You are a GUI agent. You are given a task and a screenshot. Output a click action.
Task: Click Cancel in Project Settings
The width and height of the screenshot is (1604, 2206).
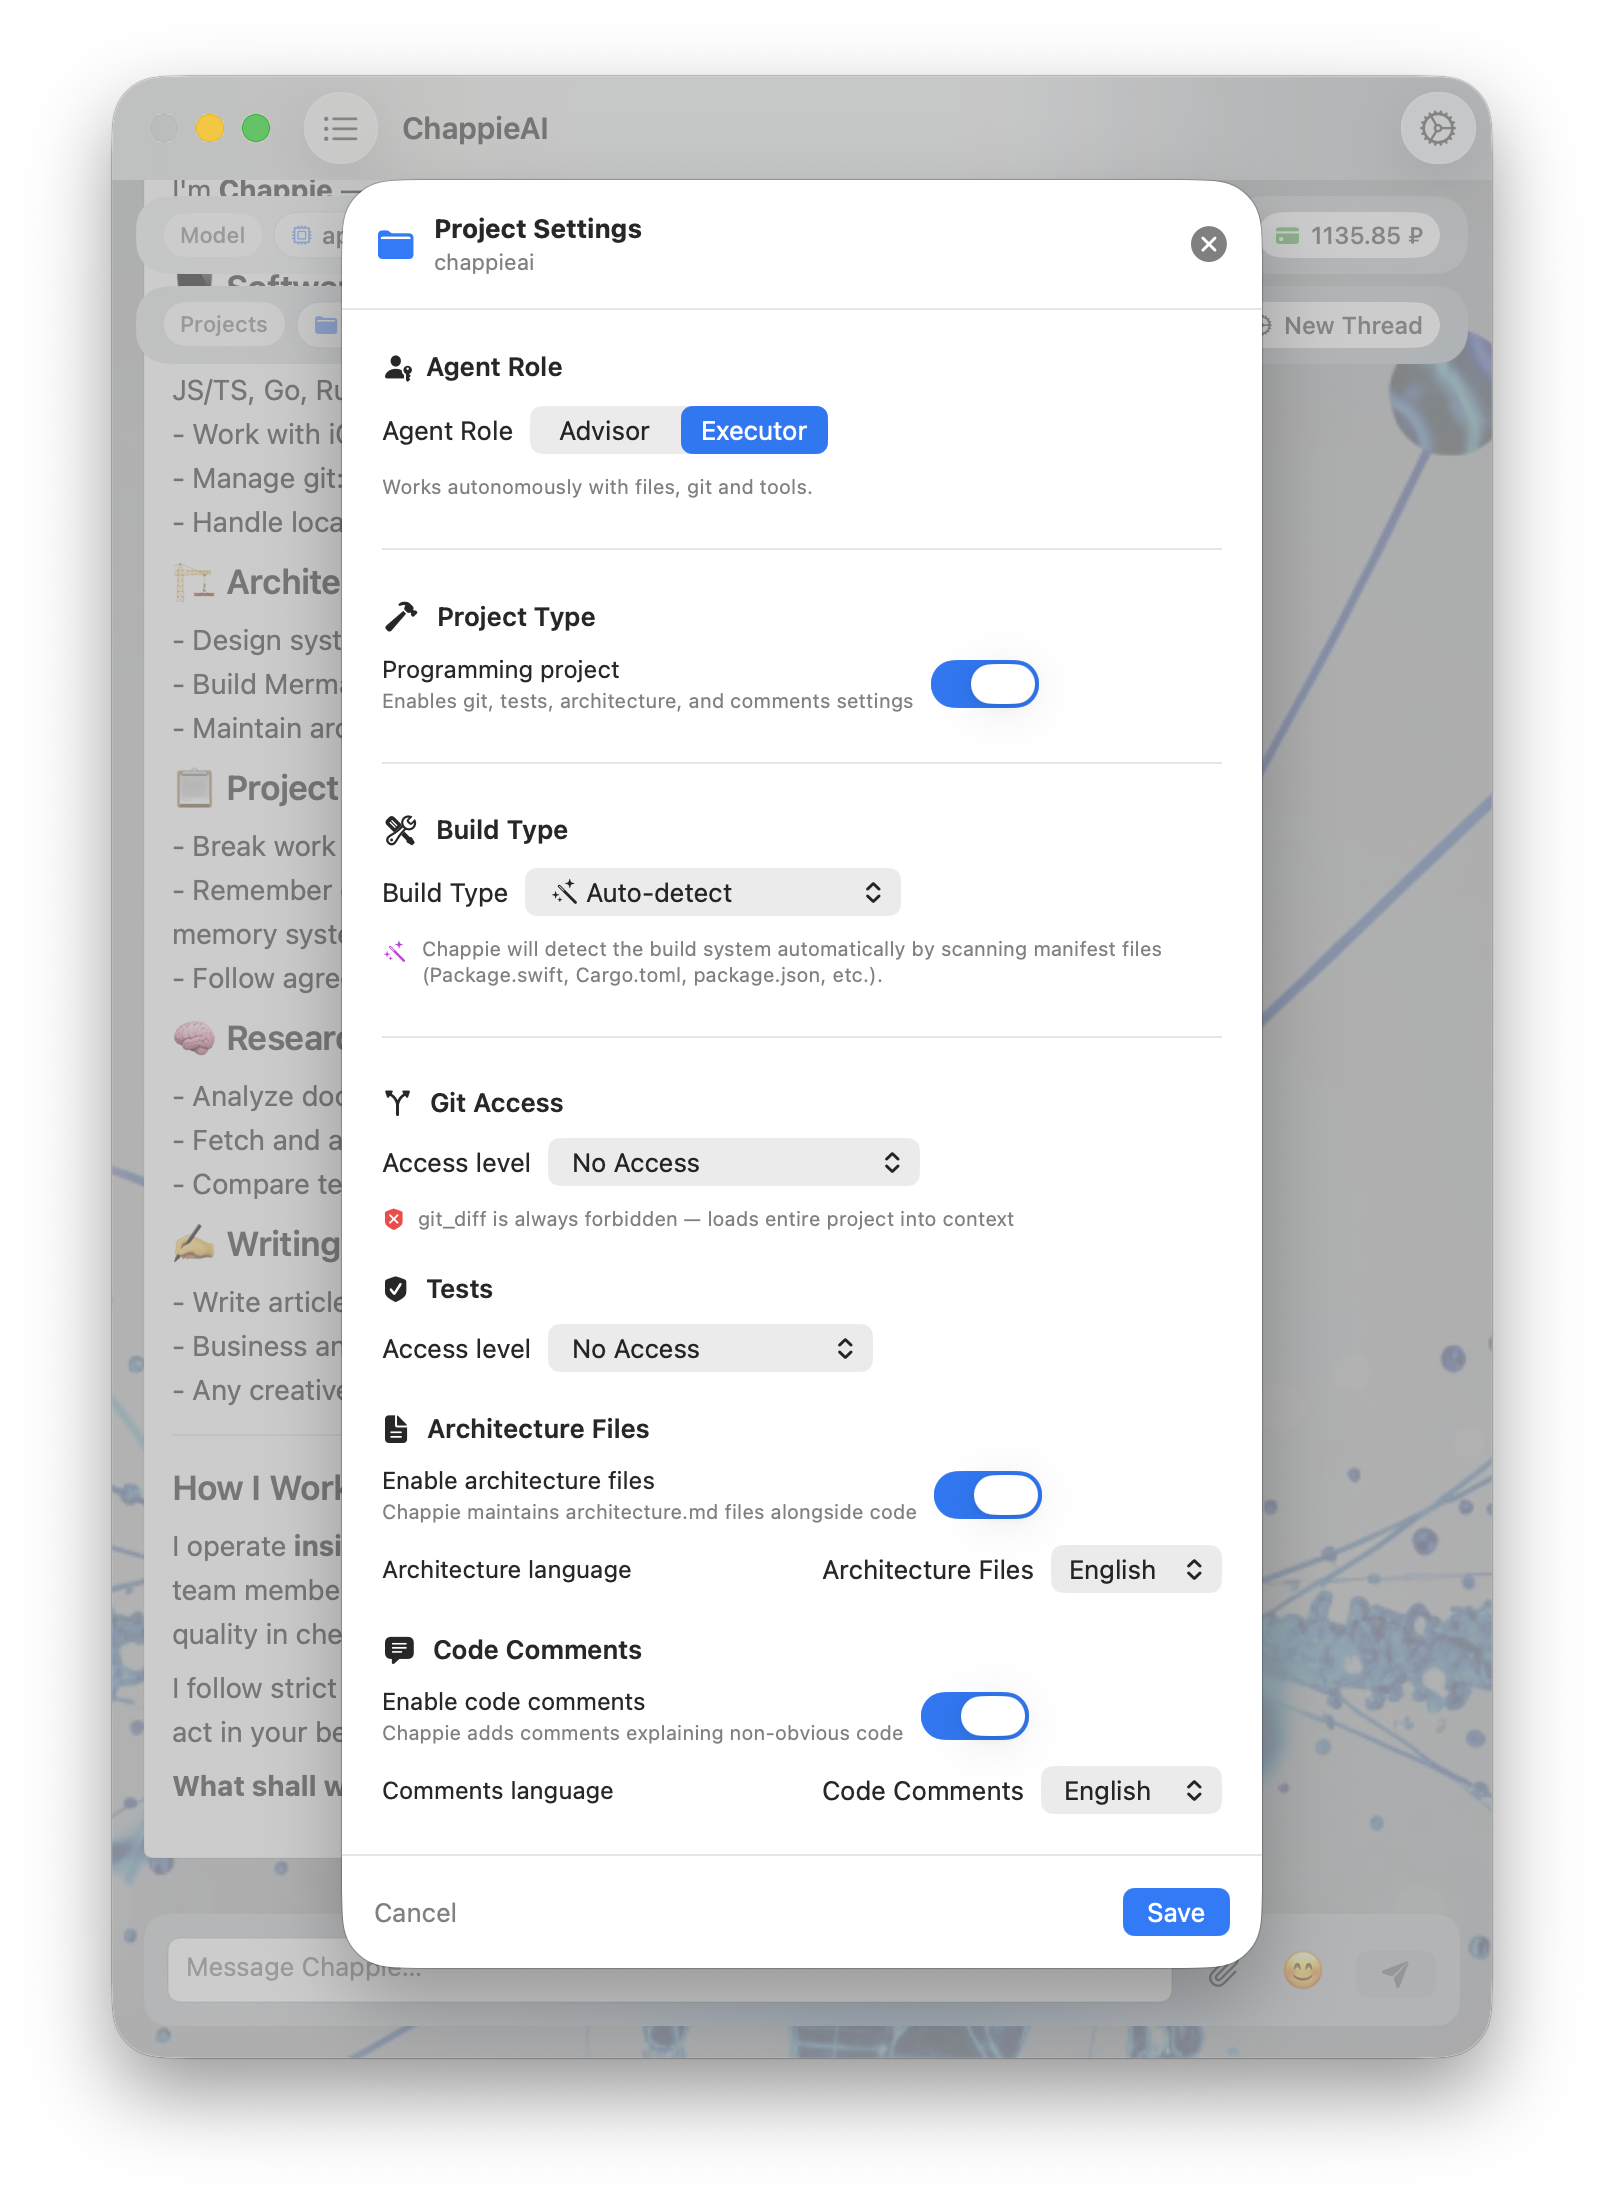[x=415, y=1912]
